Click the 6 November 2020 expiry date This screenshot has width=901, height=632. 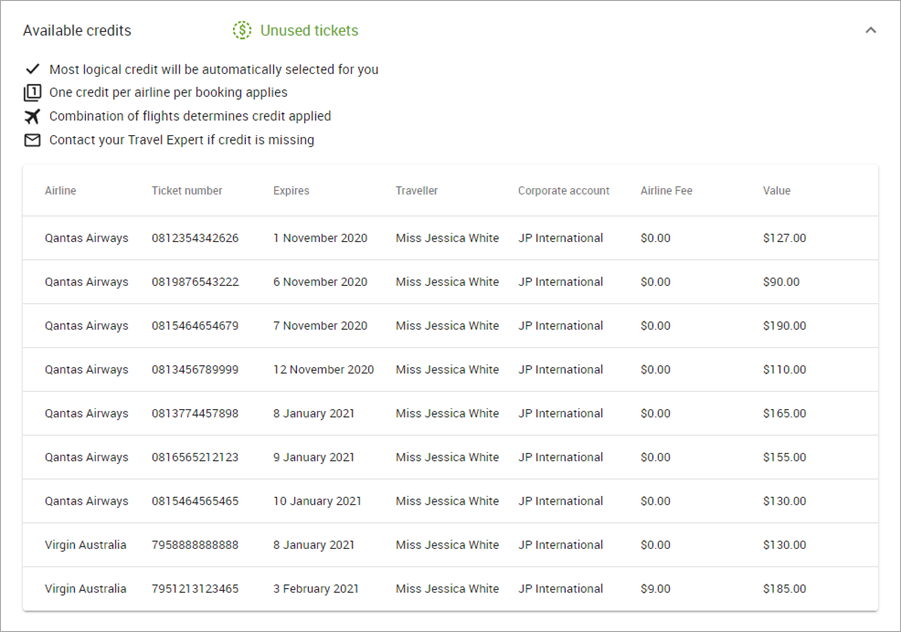[320, 282]
